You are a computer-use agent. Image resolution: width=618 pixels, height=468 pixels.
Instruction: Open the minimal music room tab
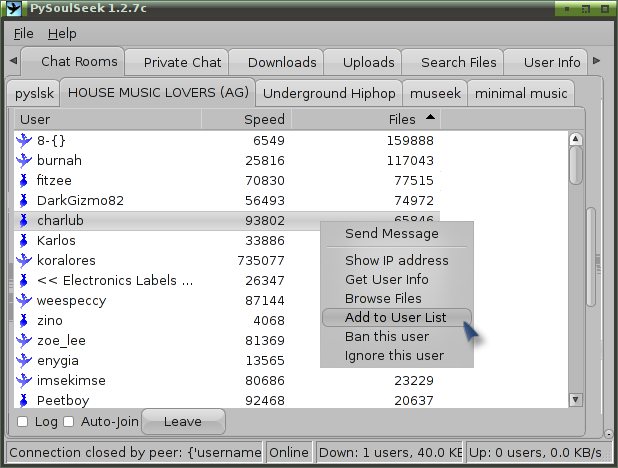coord(521,93)
